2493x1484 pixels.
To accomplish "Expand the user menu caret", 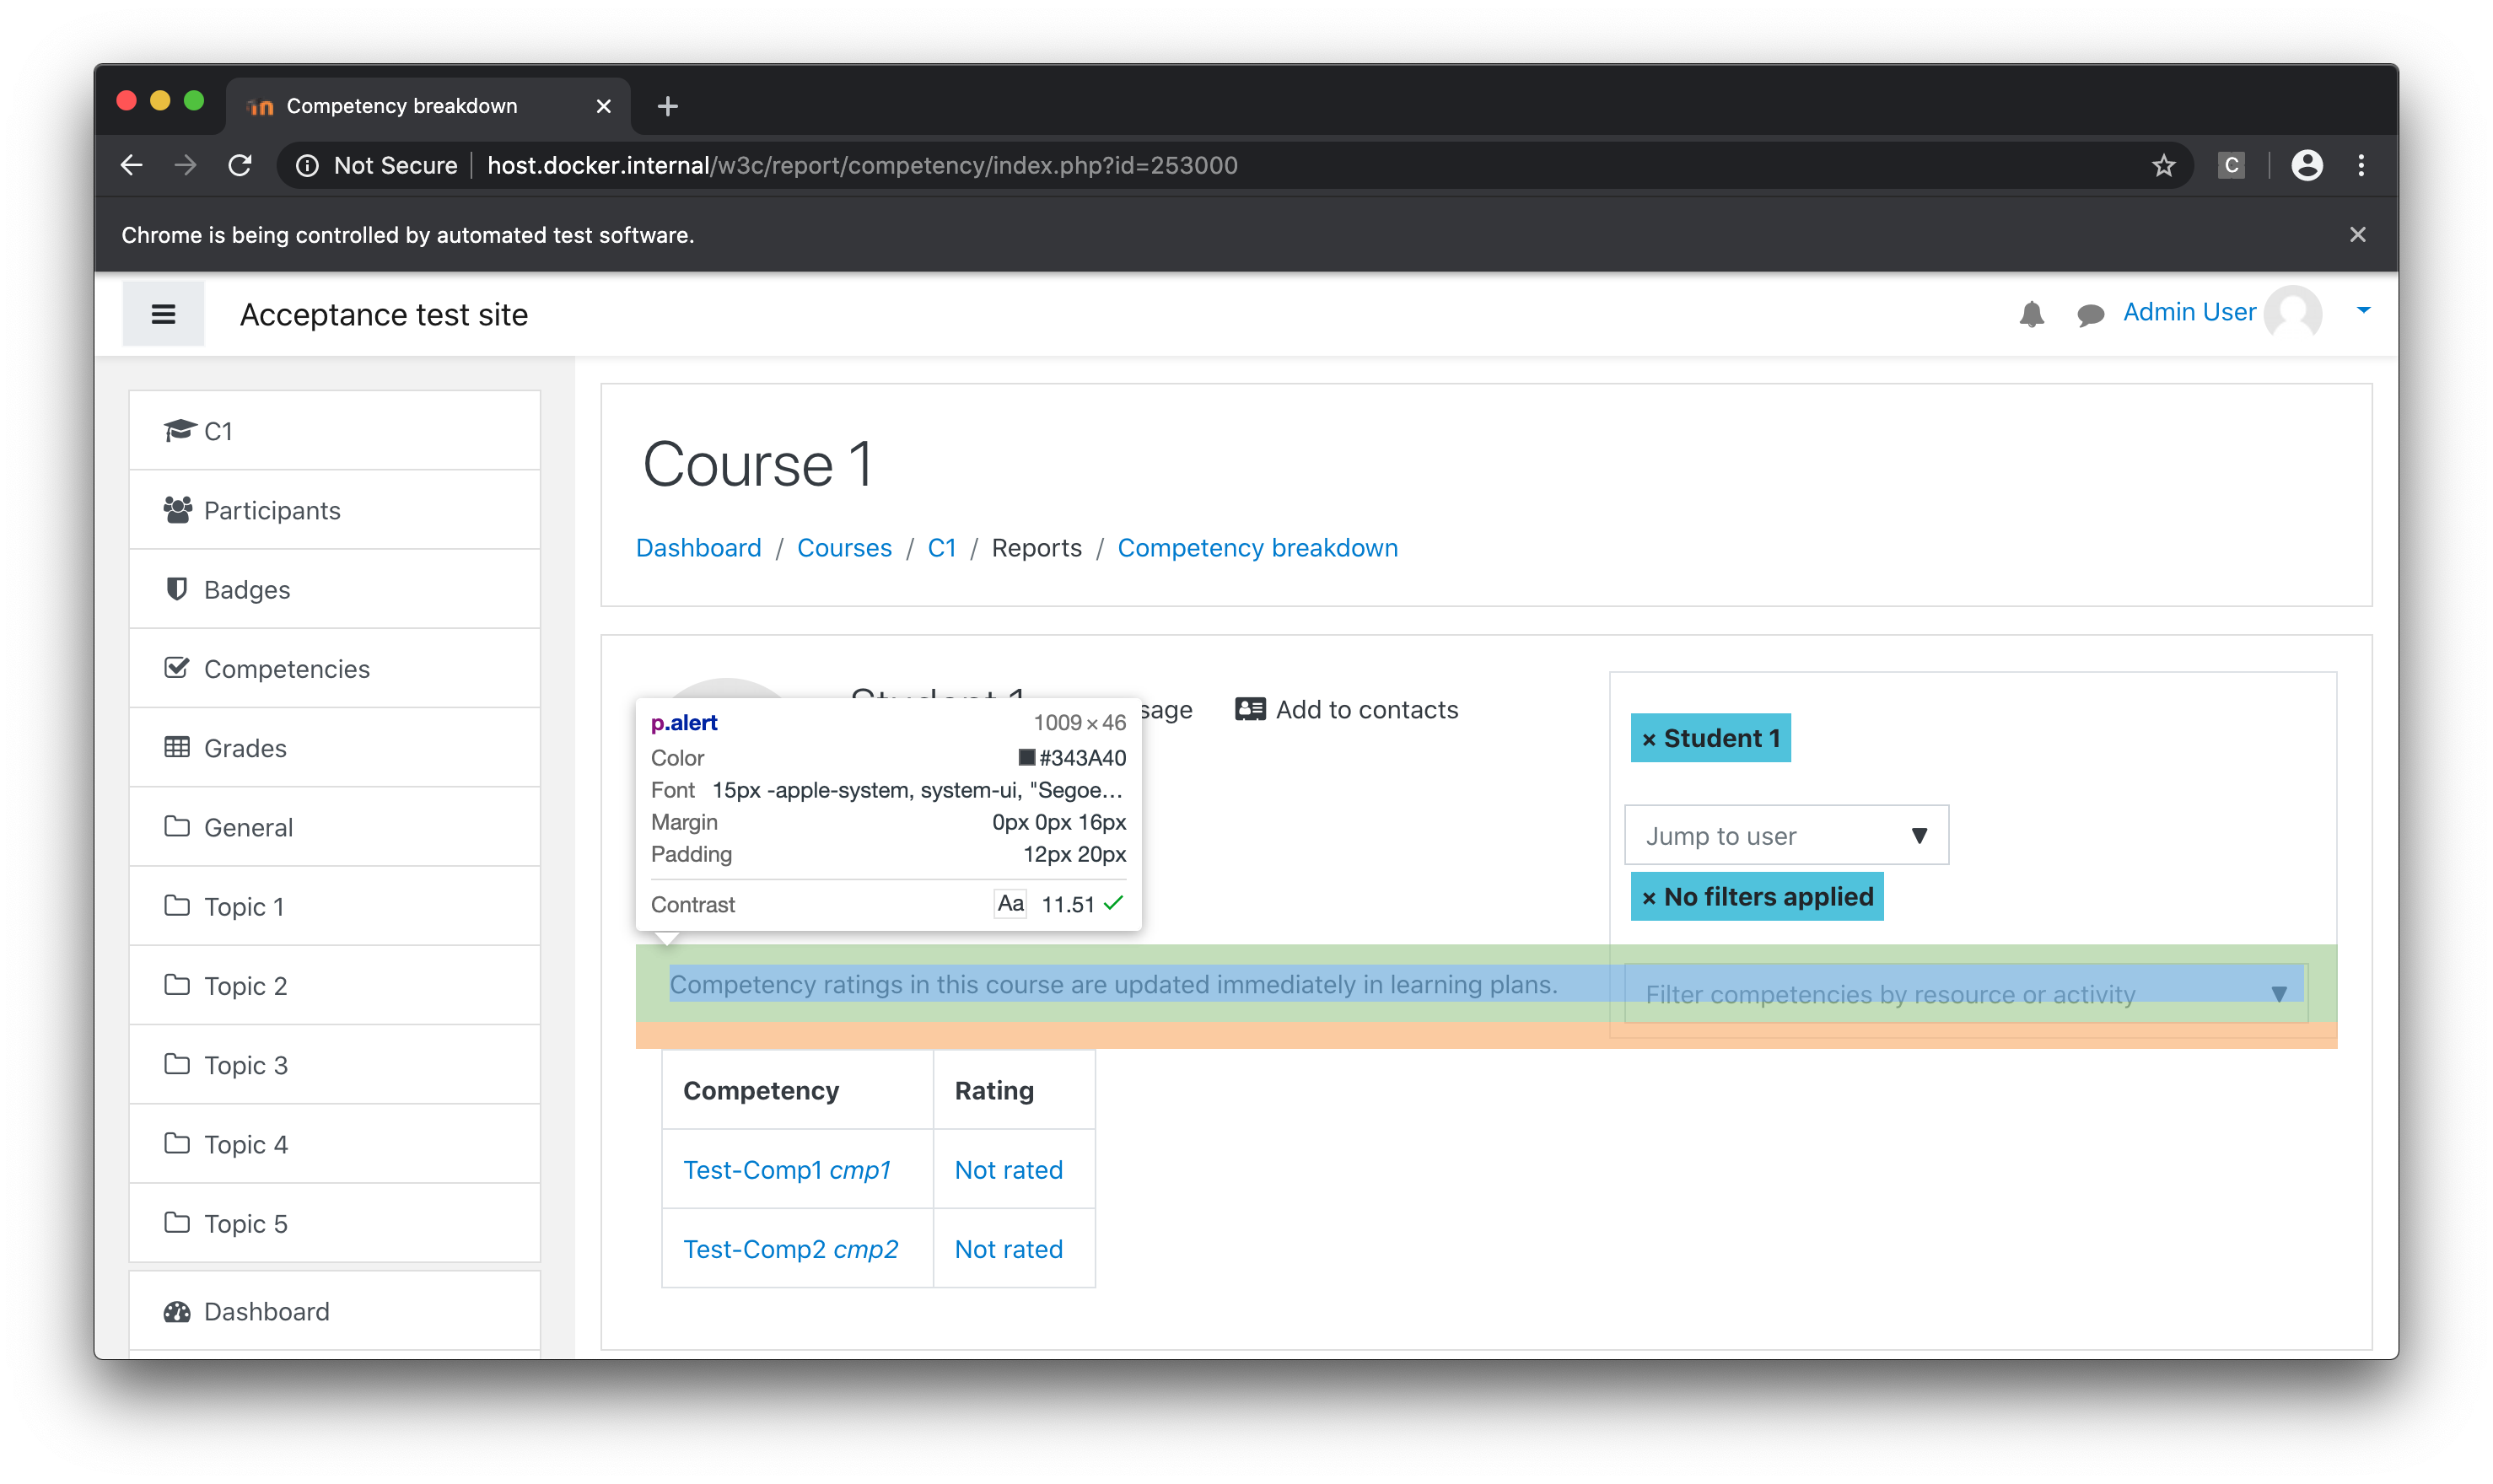I will pos(2363,311).
